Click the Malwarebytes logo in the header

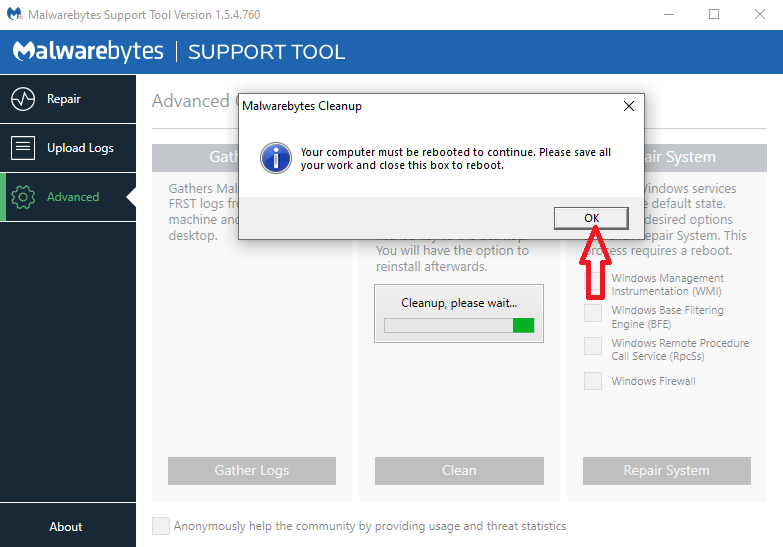[88, 51]
